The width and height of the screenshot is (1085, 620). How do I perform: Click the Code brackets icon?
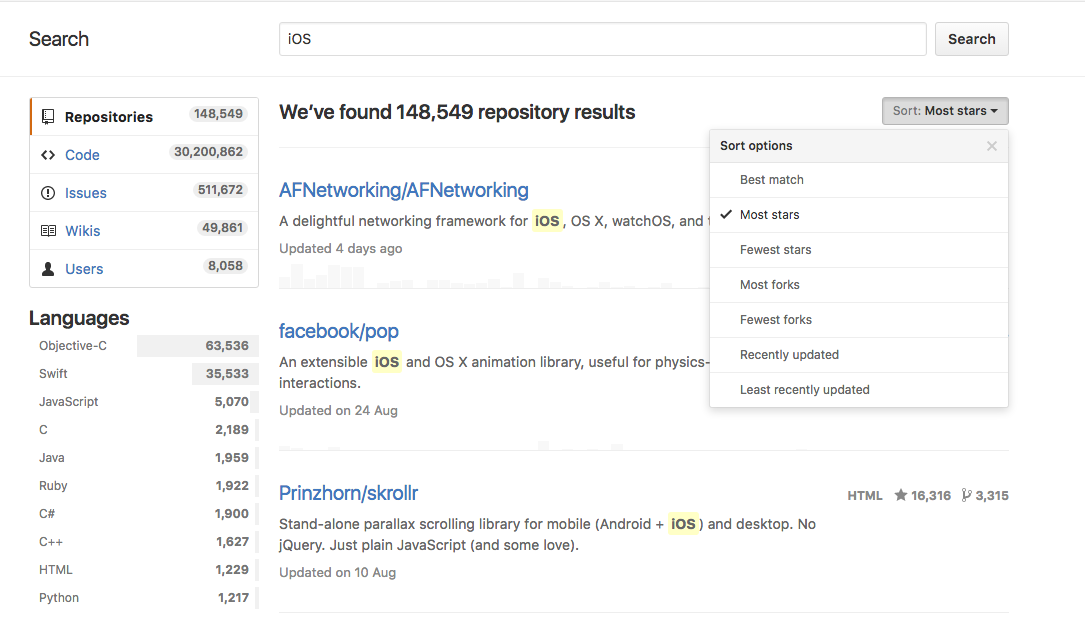pos(48,155)
